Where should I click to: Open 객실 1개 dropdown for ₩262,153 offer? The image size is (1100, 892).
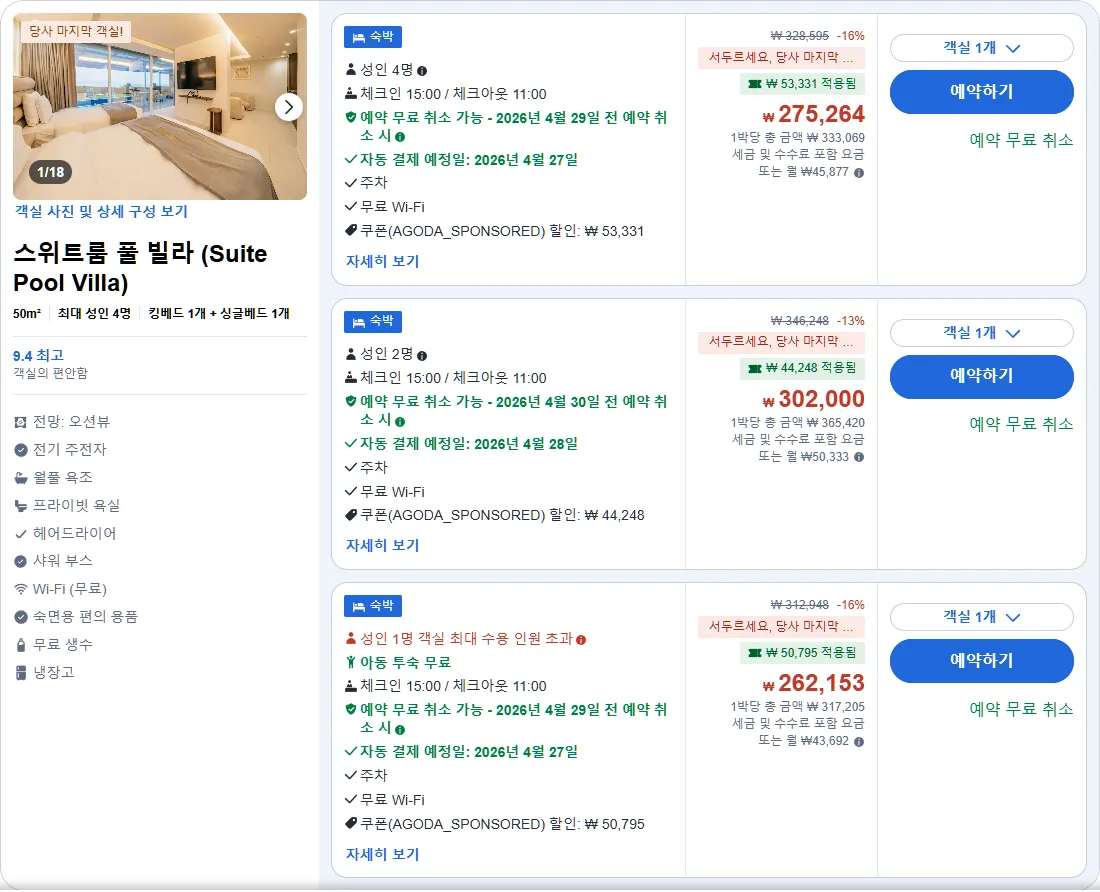click(x=981, y=616)
